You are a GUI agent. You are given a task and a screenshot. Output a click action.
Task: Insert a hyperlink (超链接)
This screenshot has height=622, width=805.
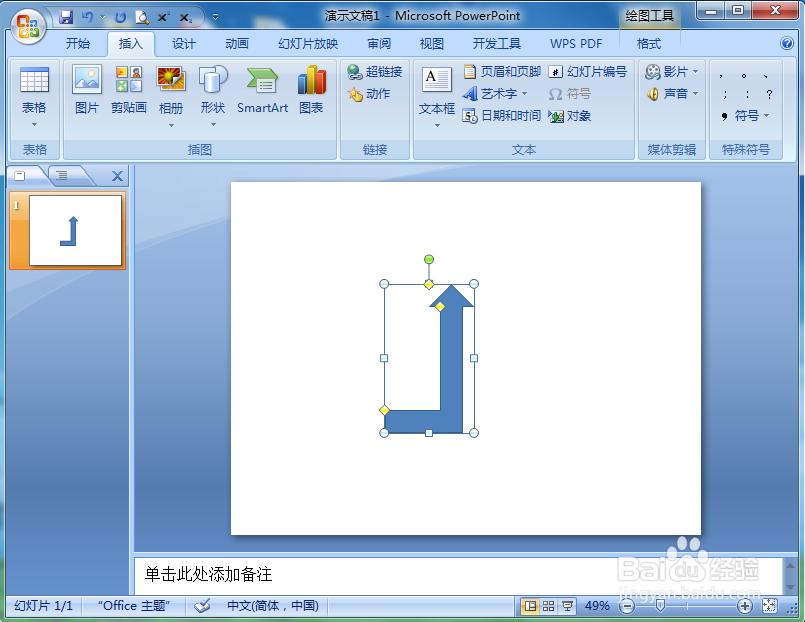[x=374, y=72]
